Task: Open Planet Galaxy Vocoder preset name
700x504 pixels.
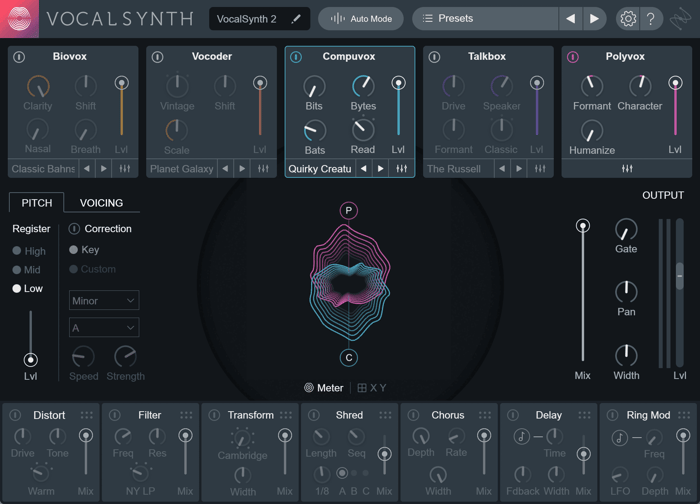Action: tap(182, 169)
